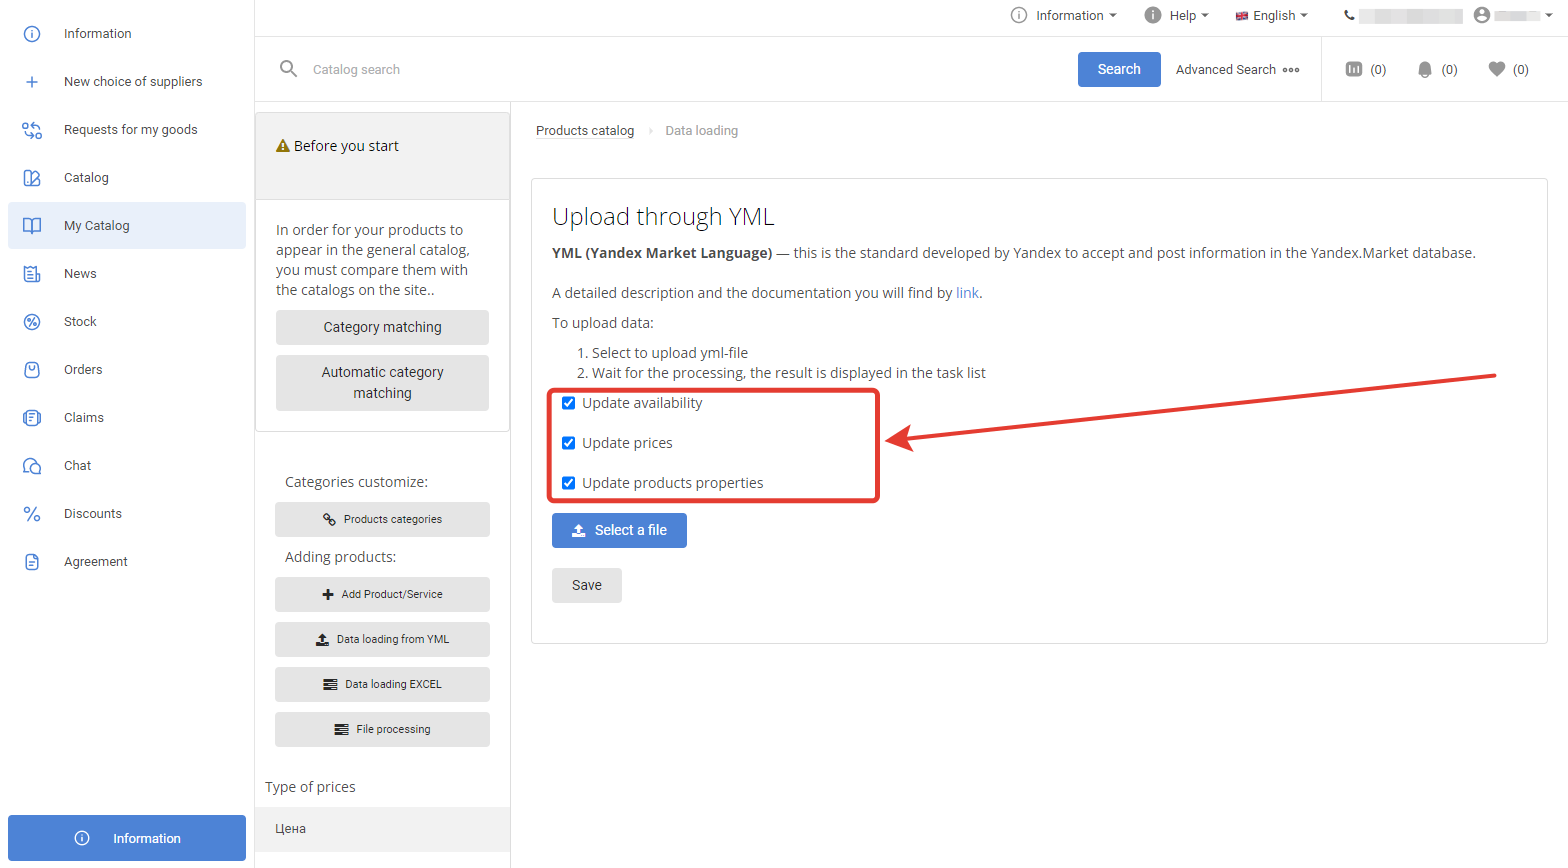
Task: Go to News in the sidebar
Action: coord(80,274)
